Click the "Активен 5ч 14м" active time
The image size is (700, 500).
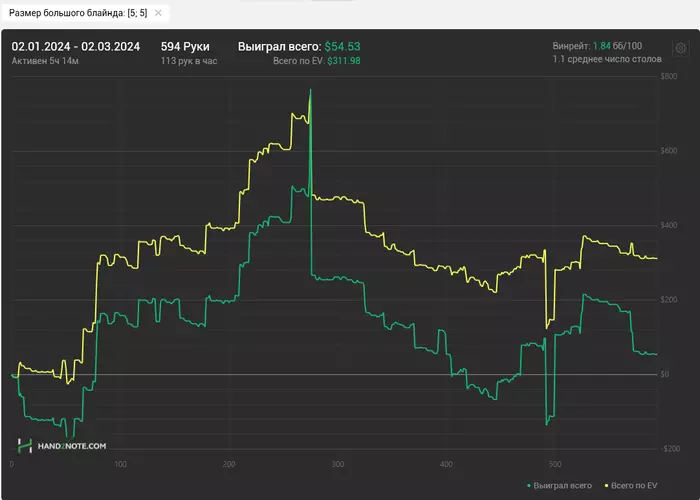click(44, 61)
